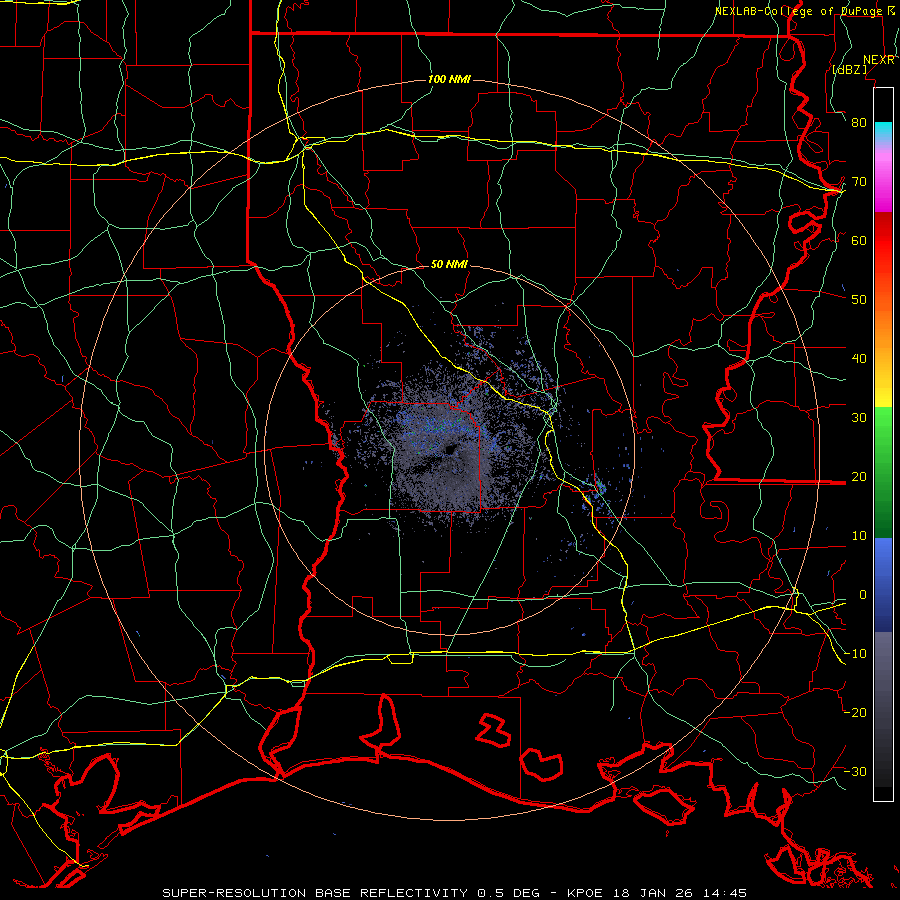Image resolution: width=900 pixels, height=900 pixels.
Task: Click the "[dBZ]" unit label
Action: [x=850, y=69]
